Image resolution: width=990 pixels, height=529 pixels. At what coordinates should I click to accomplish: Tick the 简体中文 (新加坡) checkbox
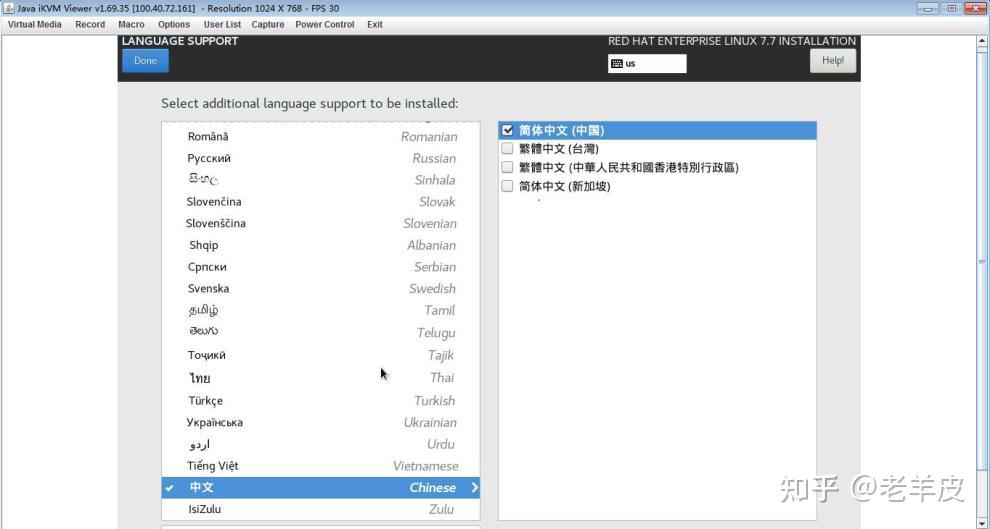(x=507, y=186)
